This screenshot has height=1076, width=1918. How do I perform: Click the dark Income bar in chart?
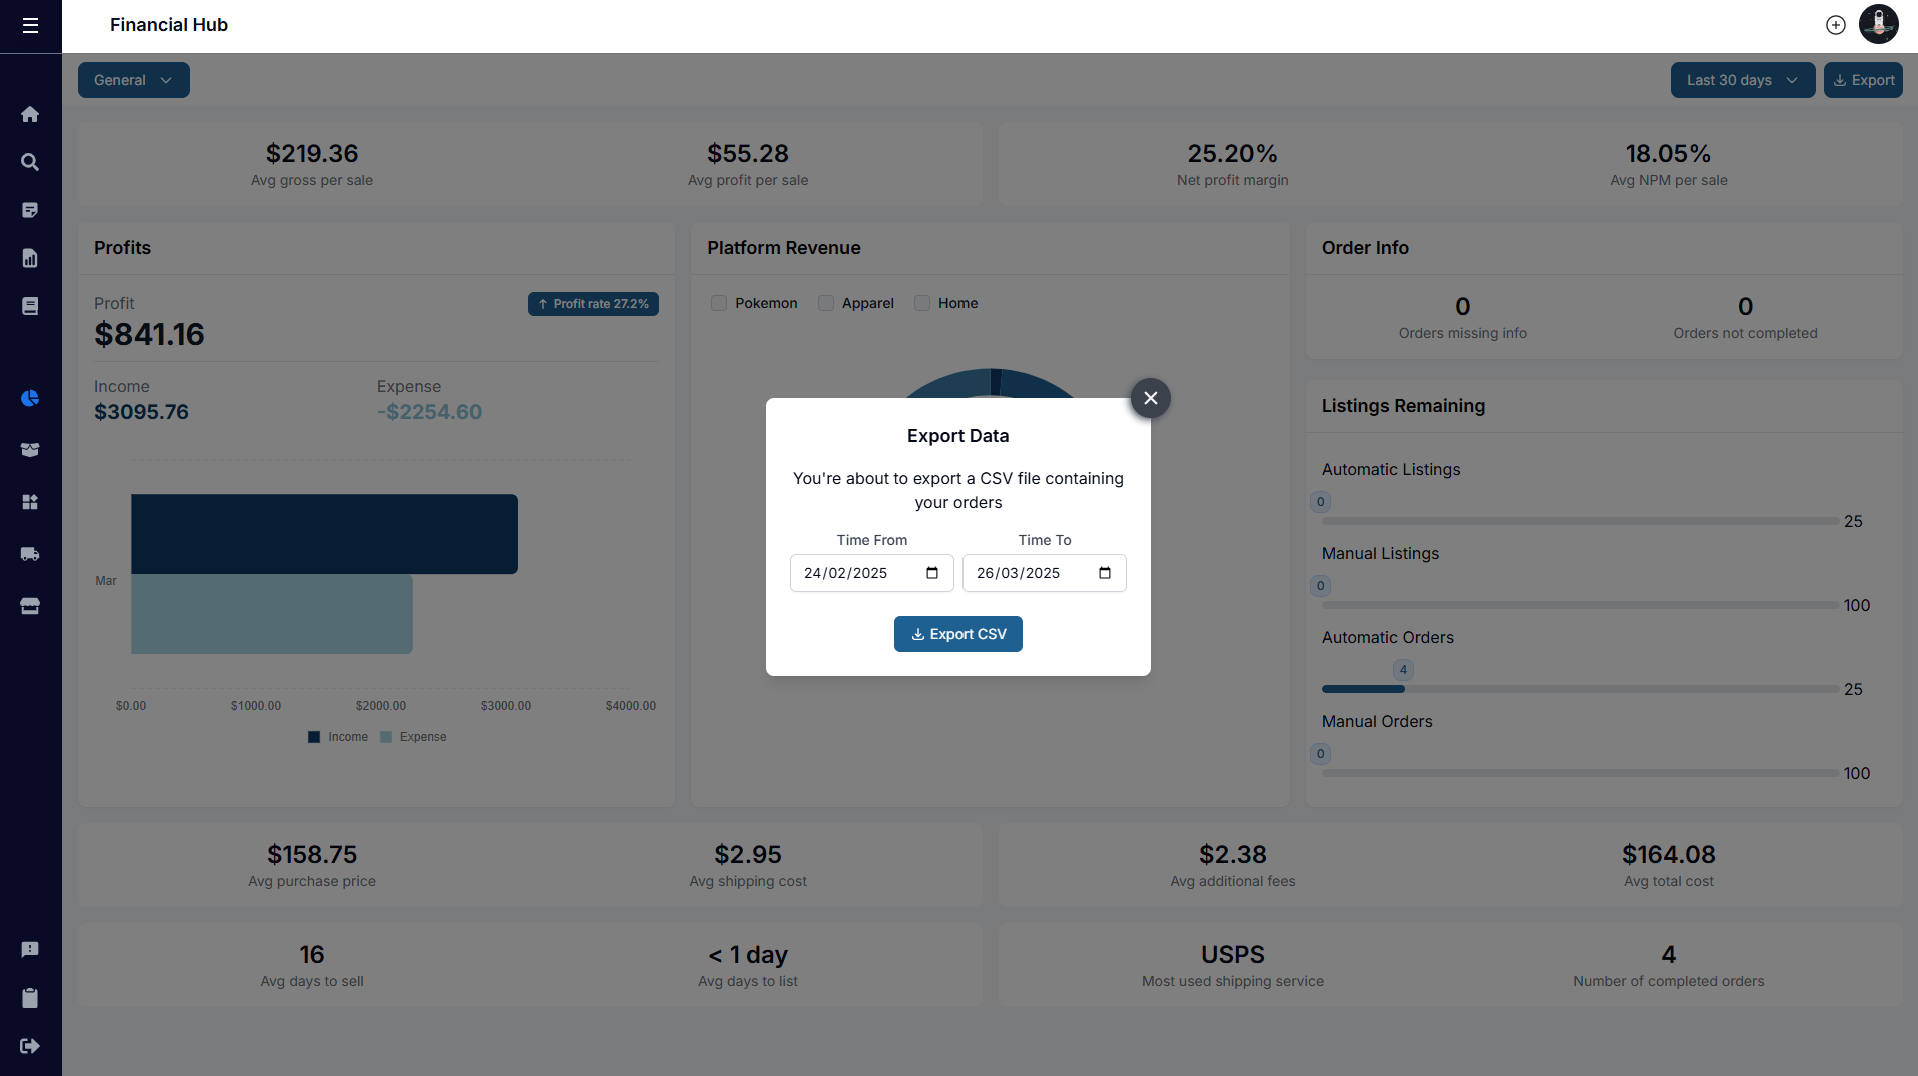[324, 534]
